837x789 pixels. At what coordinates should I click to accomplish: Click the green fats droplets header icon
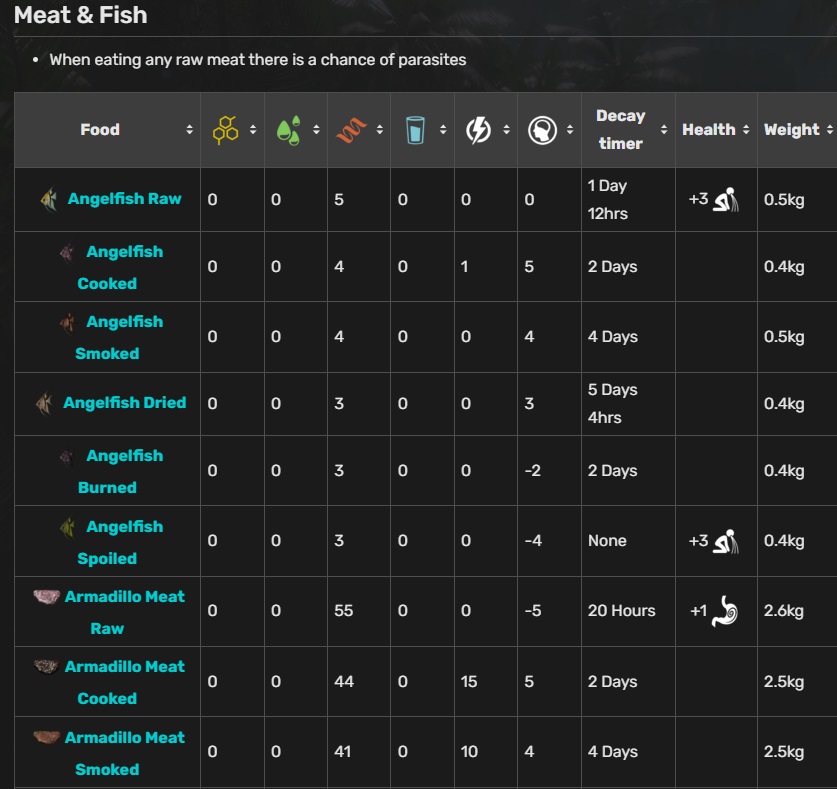289,129
